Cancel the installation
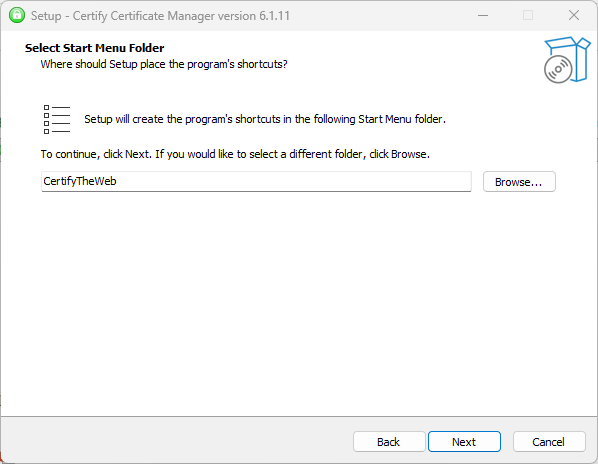This screenshot has width=598, height=464. [549, 442]
